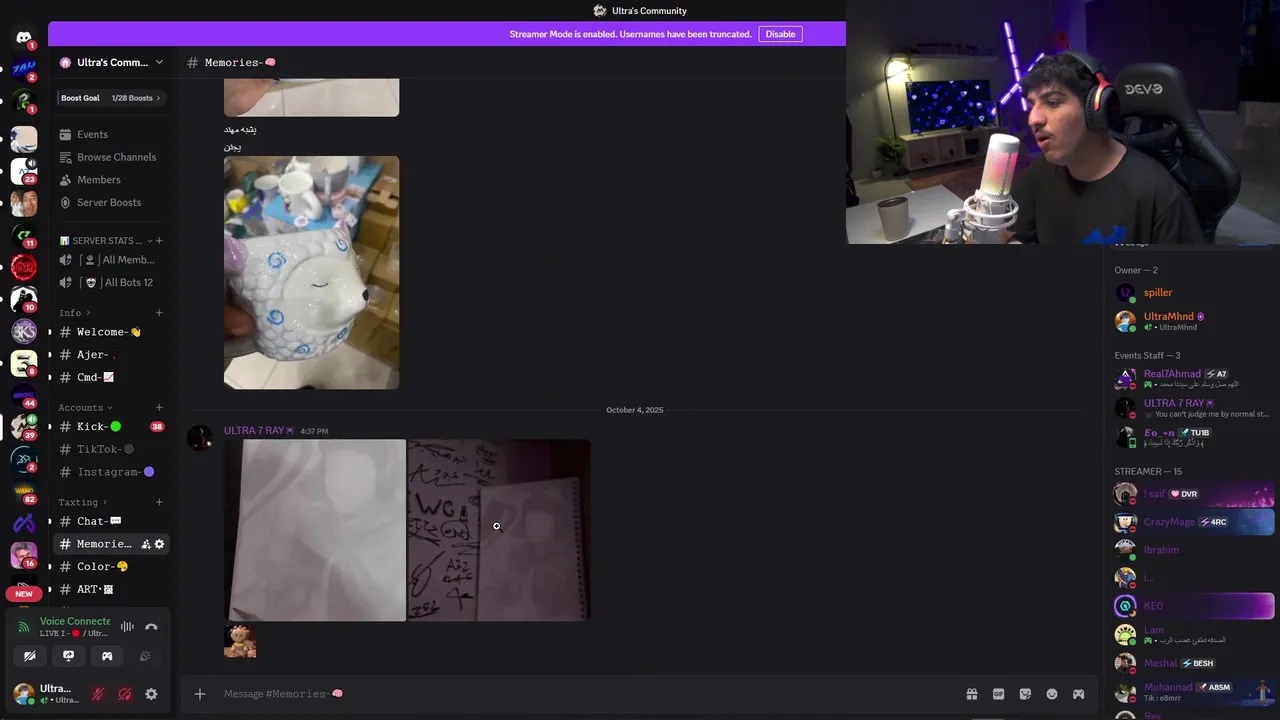Collapse the Info category
The image size is (1280, 720).
click(x=74, y=313)
